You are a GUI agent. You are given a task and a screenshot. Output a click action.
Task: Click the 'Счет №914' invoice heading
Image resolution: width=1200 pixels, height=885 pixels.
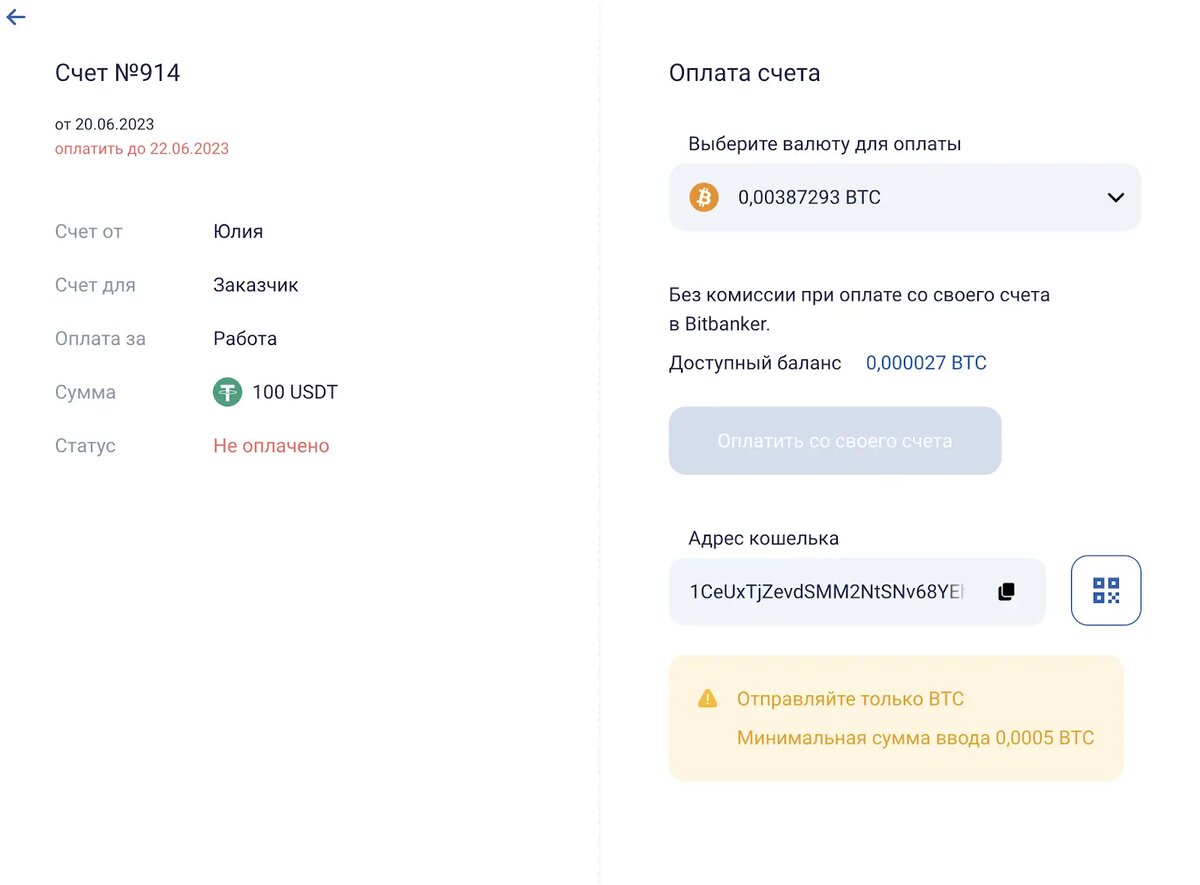pyautogui.click(x=118, y=73)
